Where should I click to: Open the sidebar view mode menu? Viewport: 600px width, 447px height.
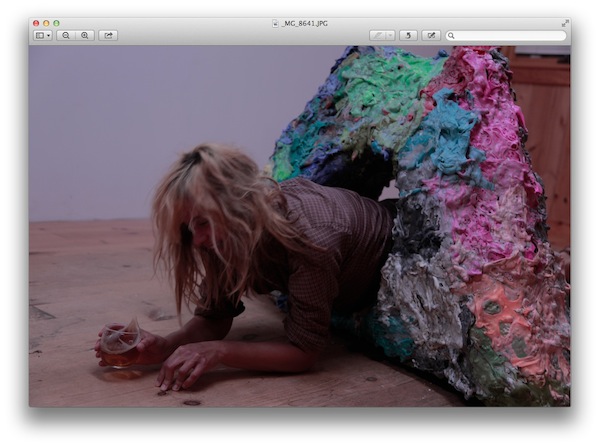(x=42, y=35)
